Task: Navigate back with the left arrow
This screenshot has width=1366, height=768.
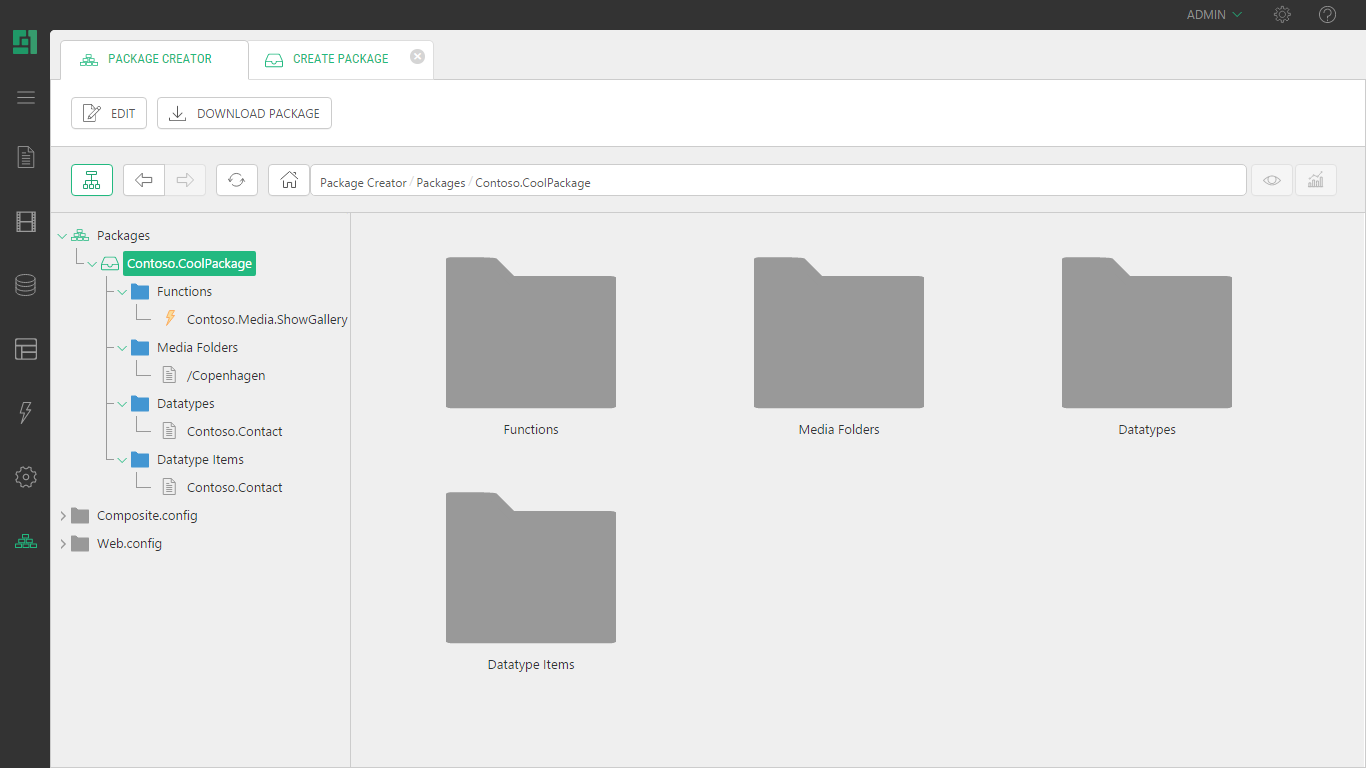Action: point(144,180)
